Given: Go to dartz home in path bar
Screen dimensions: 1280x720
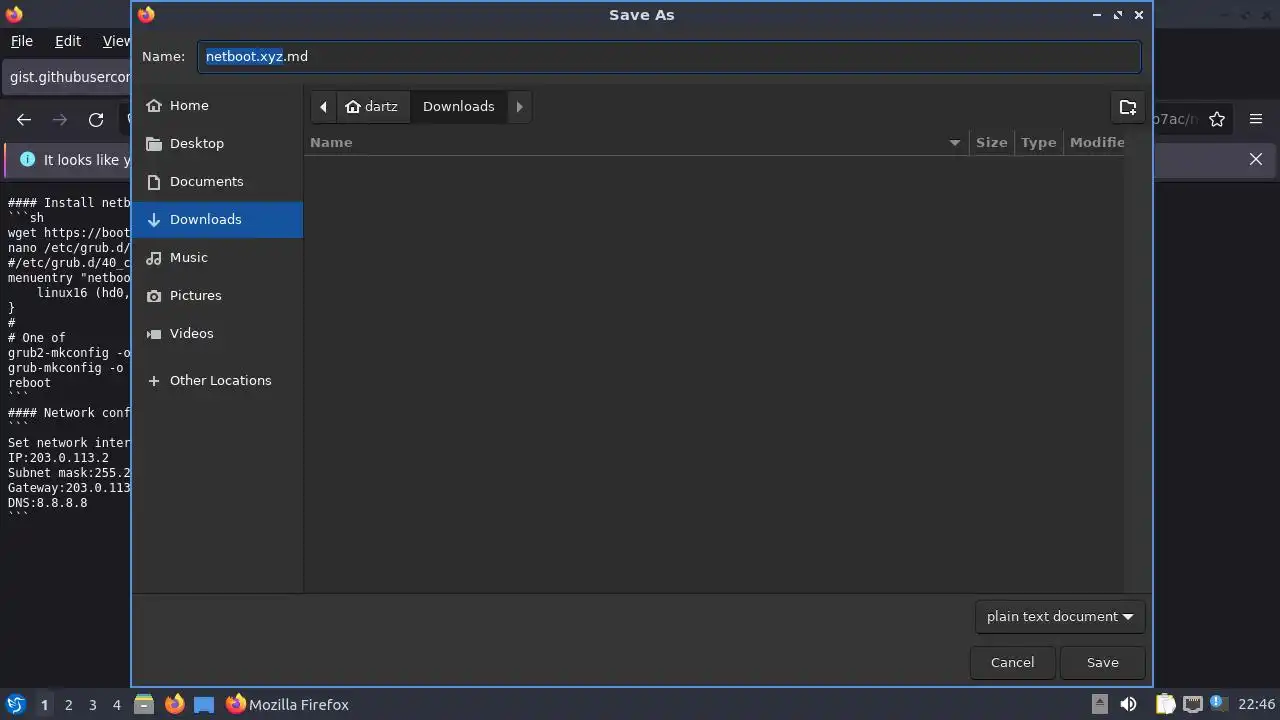Looking at the screenshot, I should [372, 106].
